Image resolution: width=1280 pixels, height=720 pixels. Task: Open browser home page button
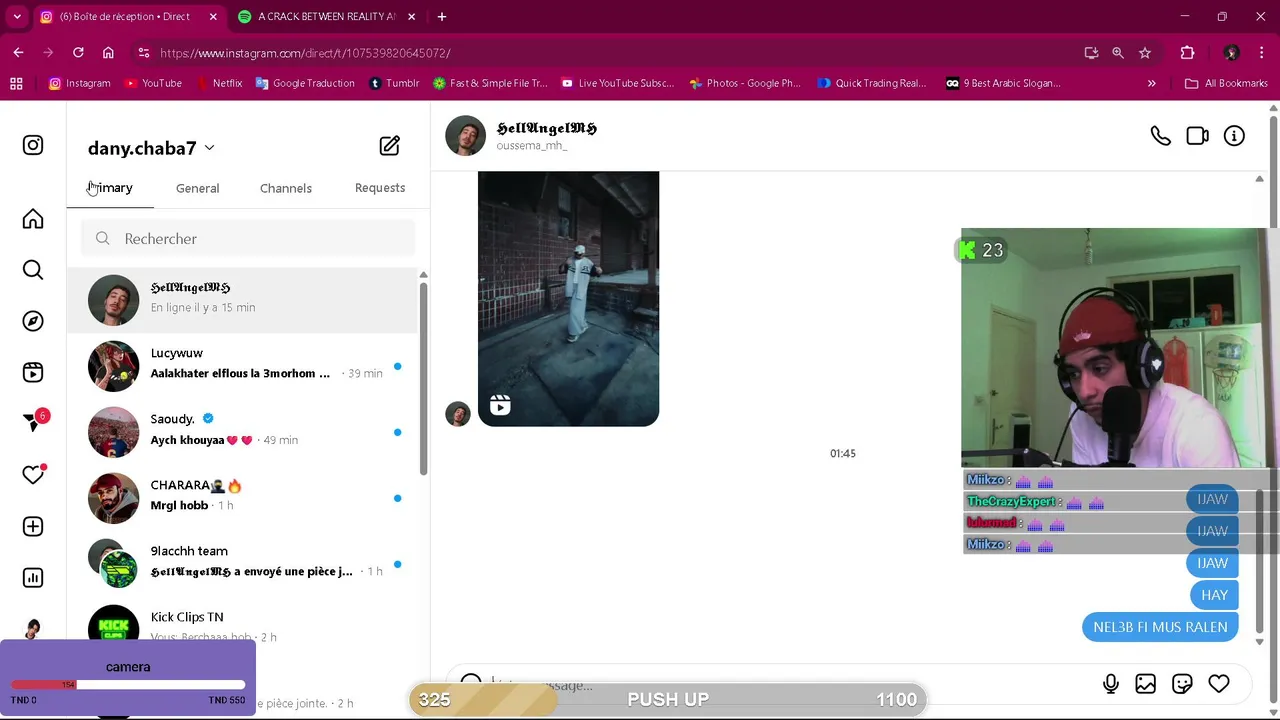[x=108, y=53]
